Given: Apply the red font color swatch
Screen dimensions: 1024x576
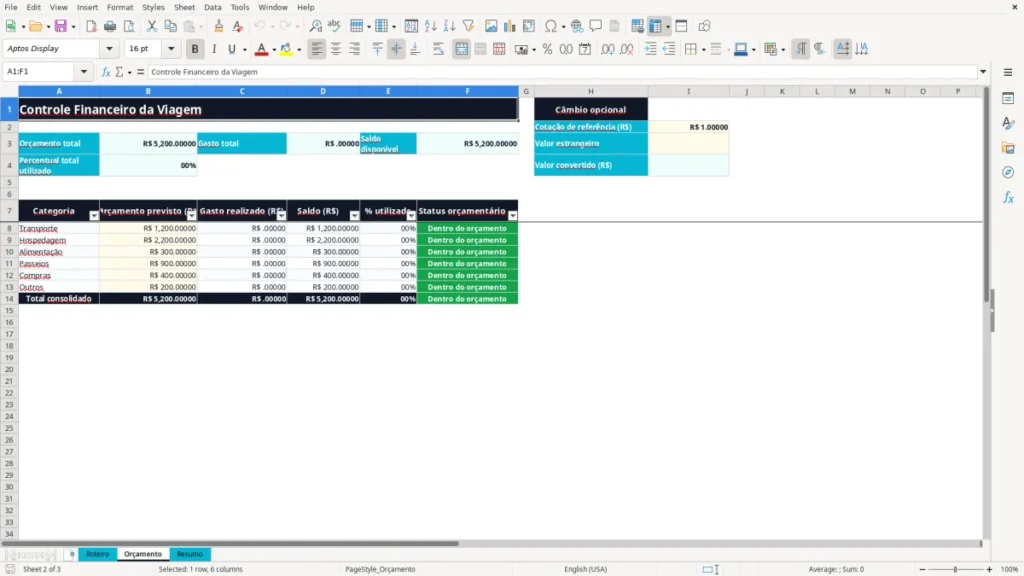Looking at the screenshot, I should pyautogui.click(x=261, y=49).
